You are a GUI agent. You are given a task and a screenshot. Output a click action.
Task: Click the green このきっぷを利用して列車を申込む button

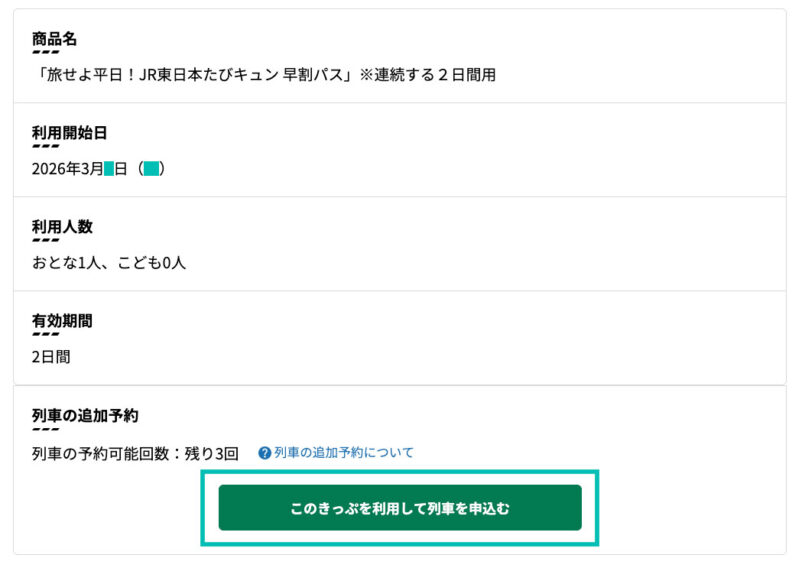[399, 508]
